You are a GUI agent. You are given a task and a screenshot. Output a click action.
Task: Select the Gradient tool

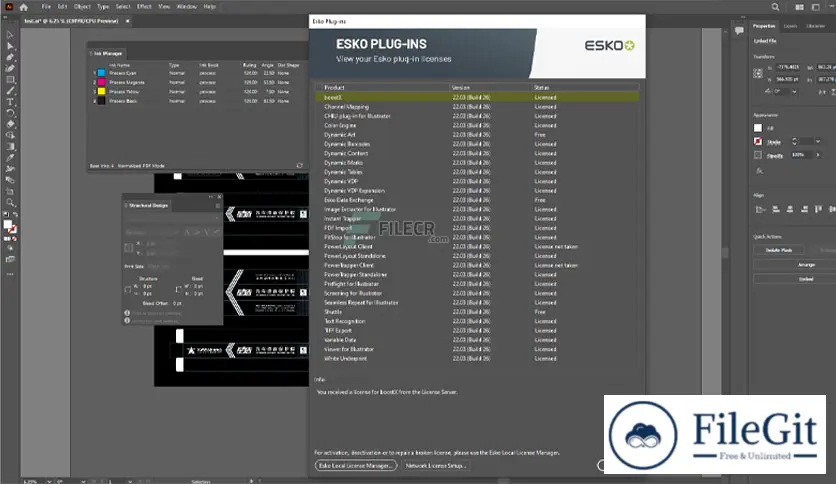point(10,147)
